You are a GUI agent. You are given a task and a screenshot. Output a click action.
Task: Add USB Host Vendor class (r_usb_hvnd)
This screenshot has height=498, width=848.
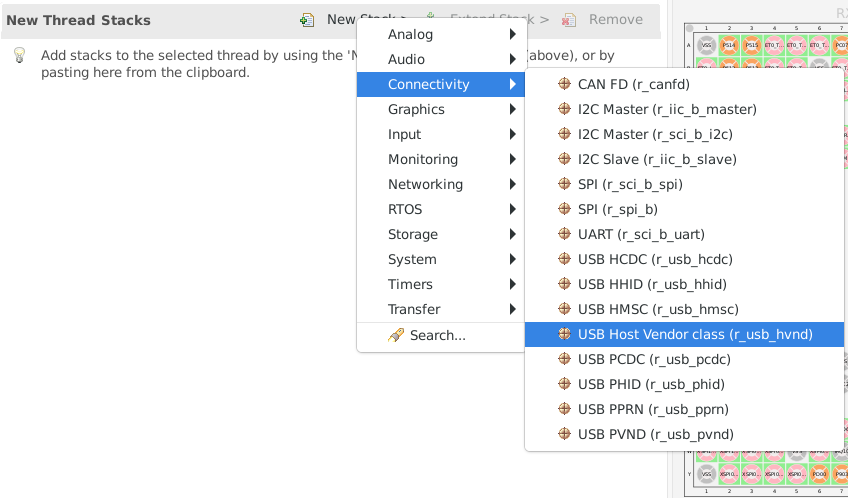684,334
